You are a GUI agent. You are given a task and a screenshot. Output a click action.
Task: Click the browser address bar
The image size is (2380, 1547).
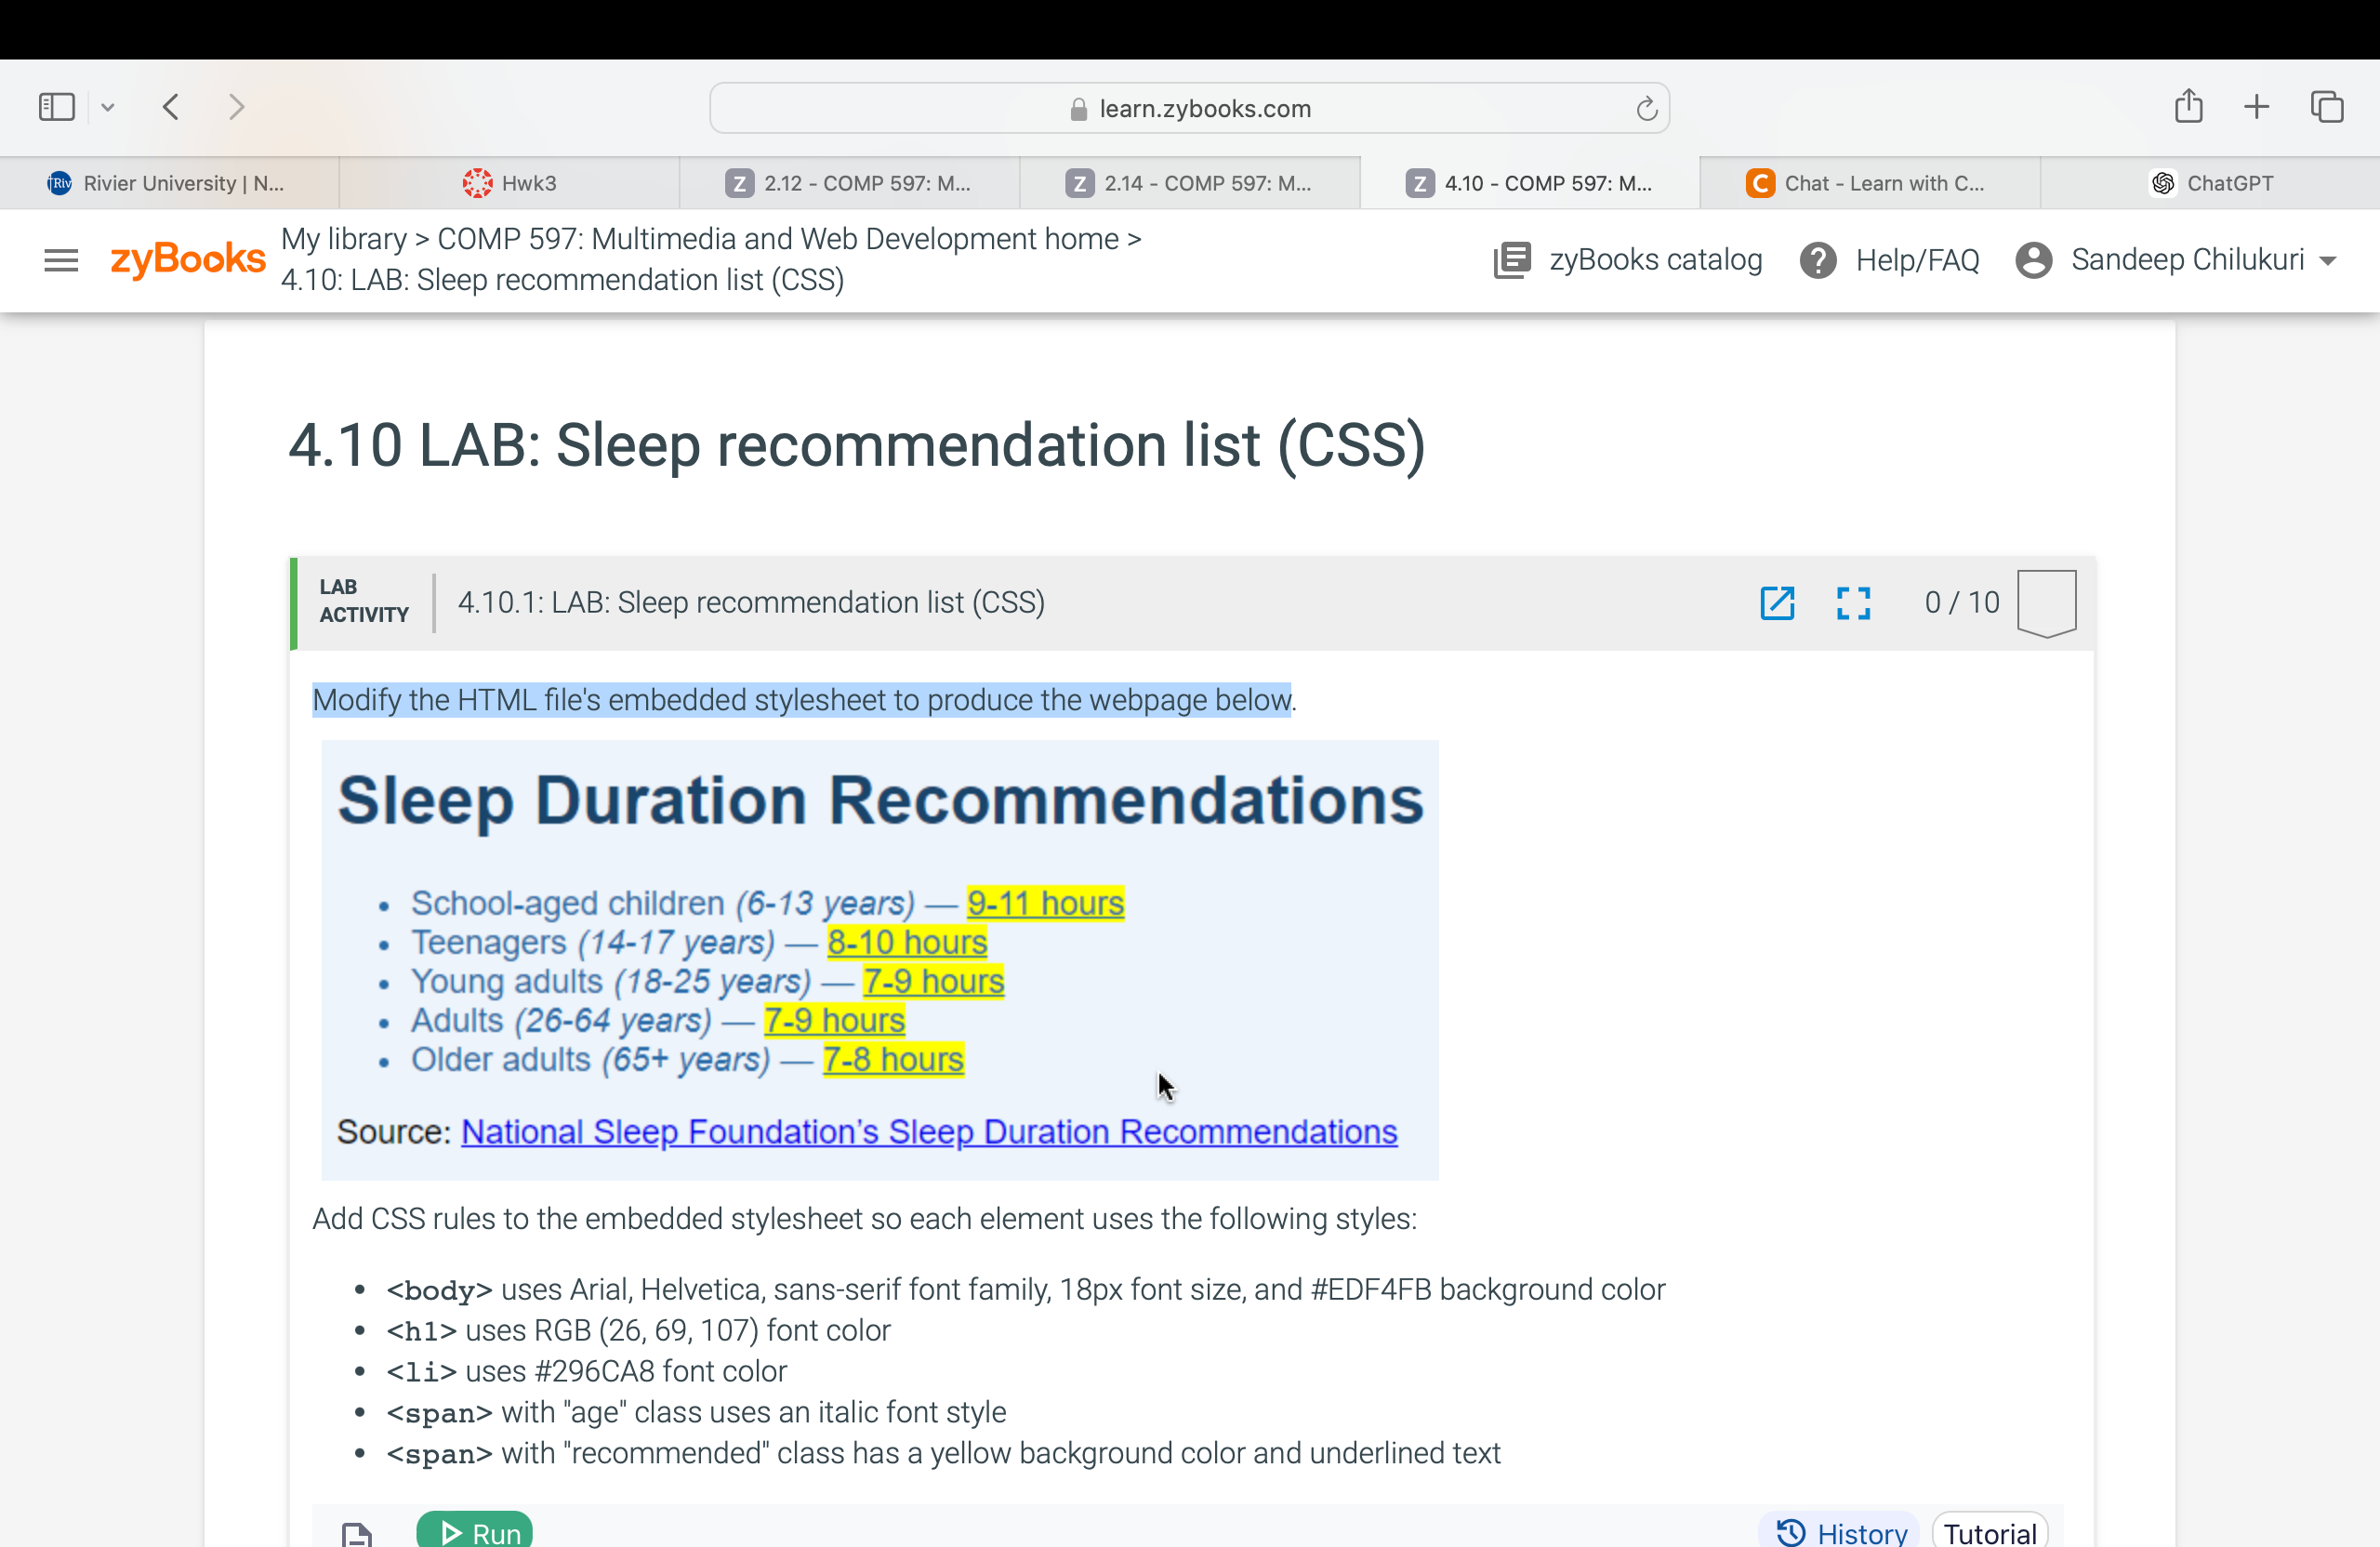(1189, 108)
